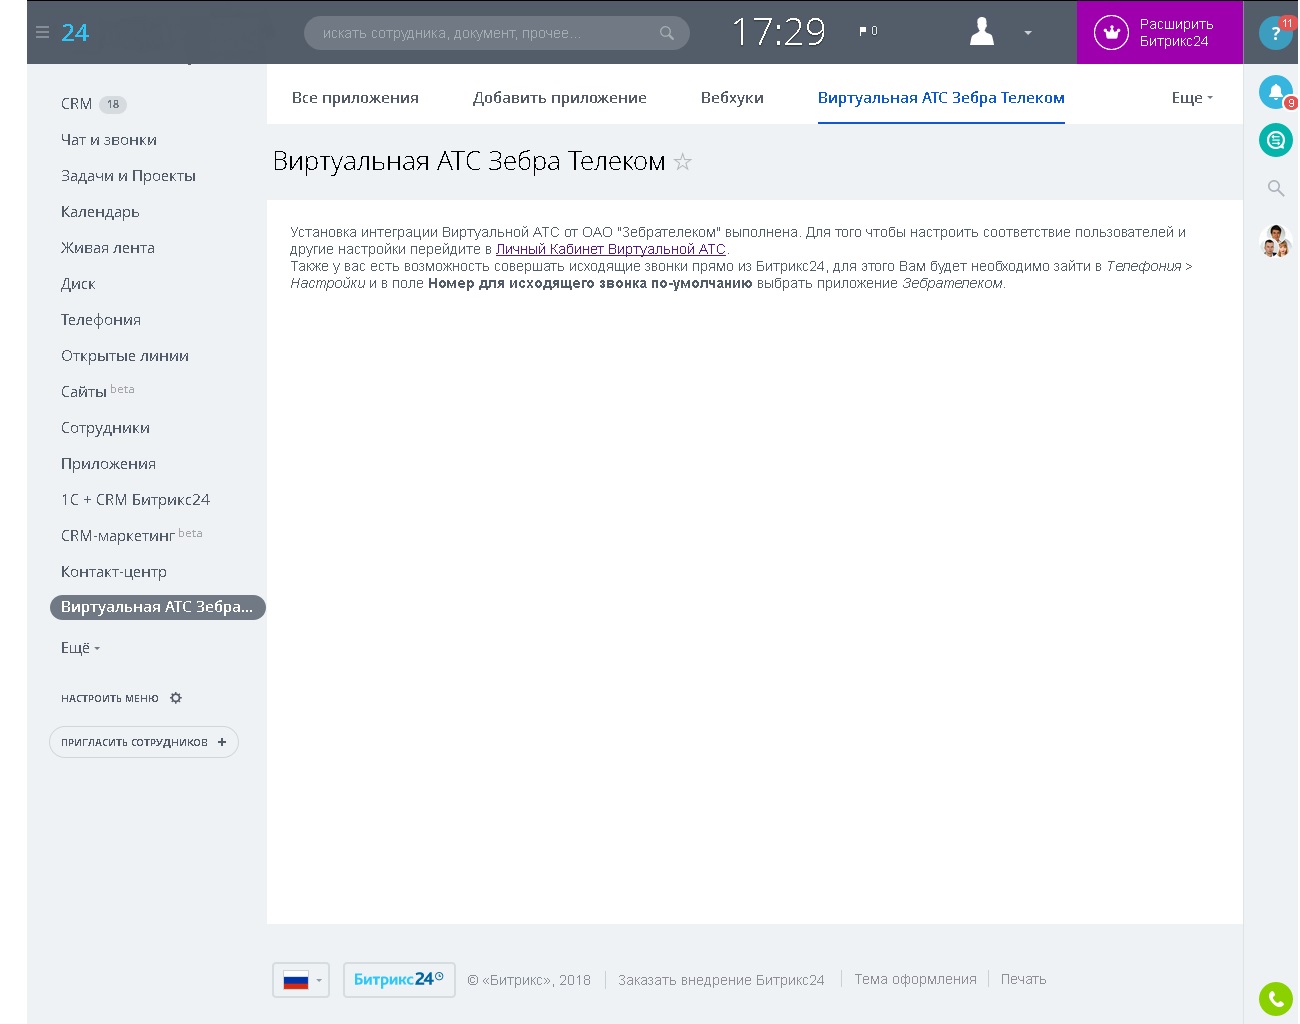Click the CRM counter badge 18
Screen dimensions: 1300x1024
[113, 104]
